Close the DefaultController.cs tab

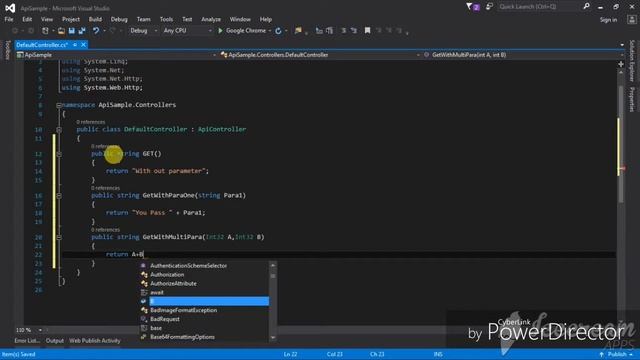[83, 45]
